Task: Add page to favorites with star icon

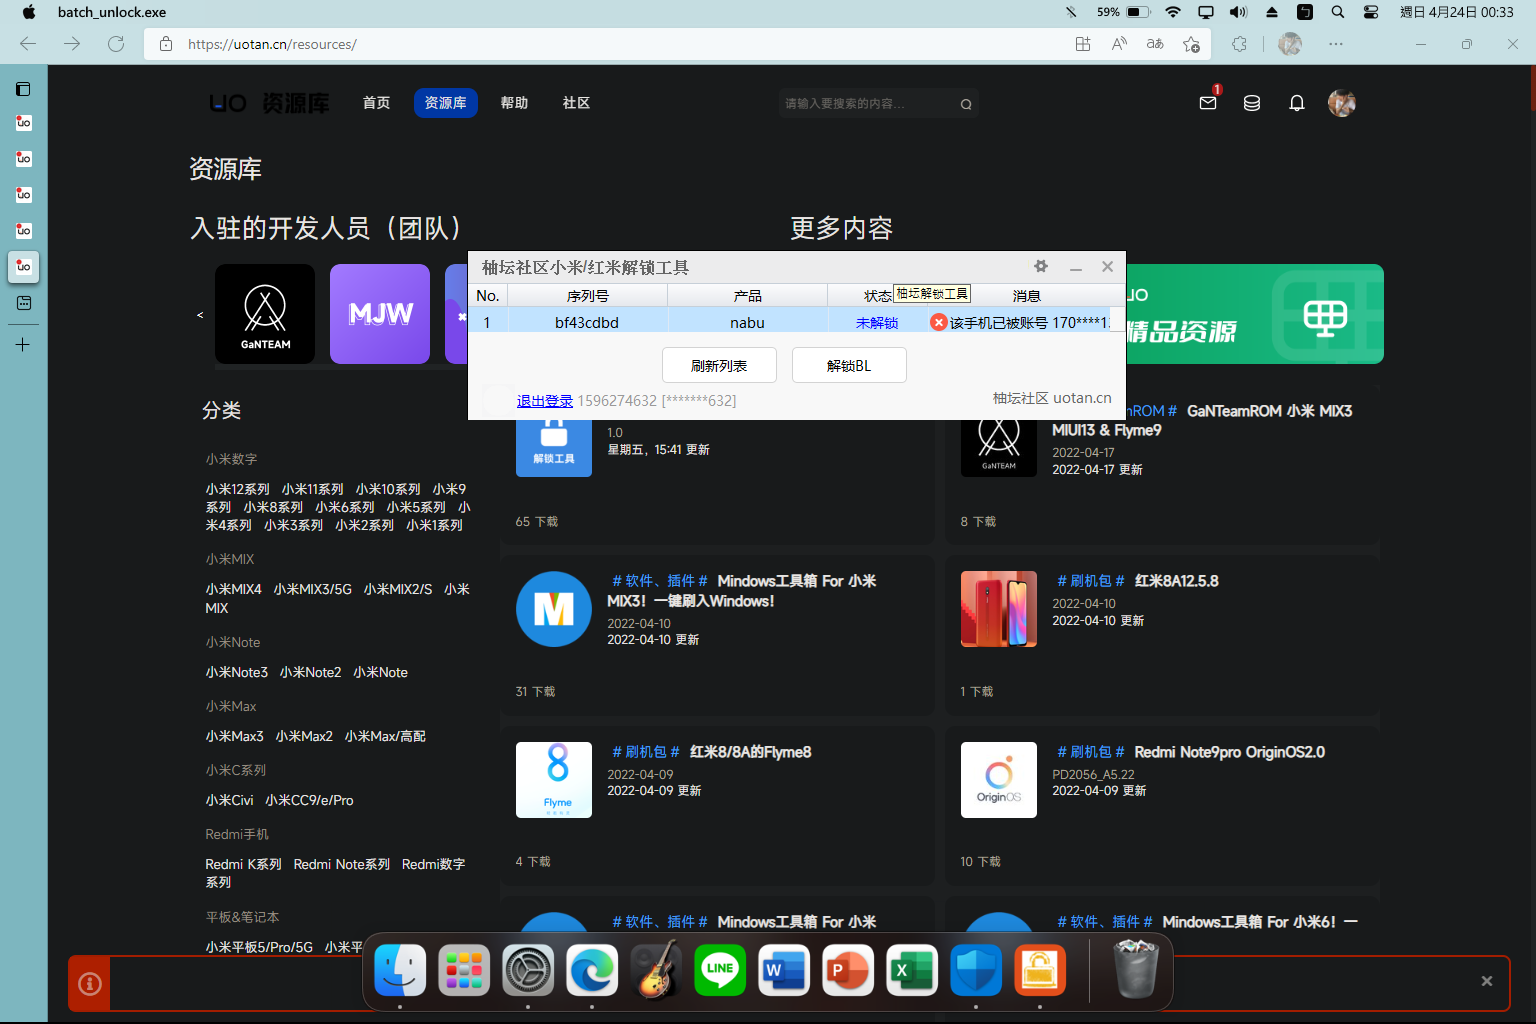Action: pos(1191,44)
